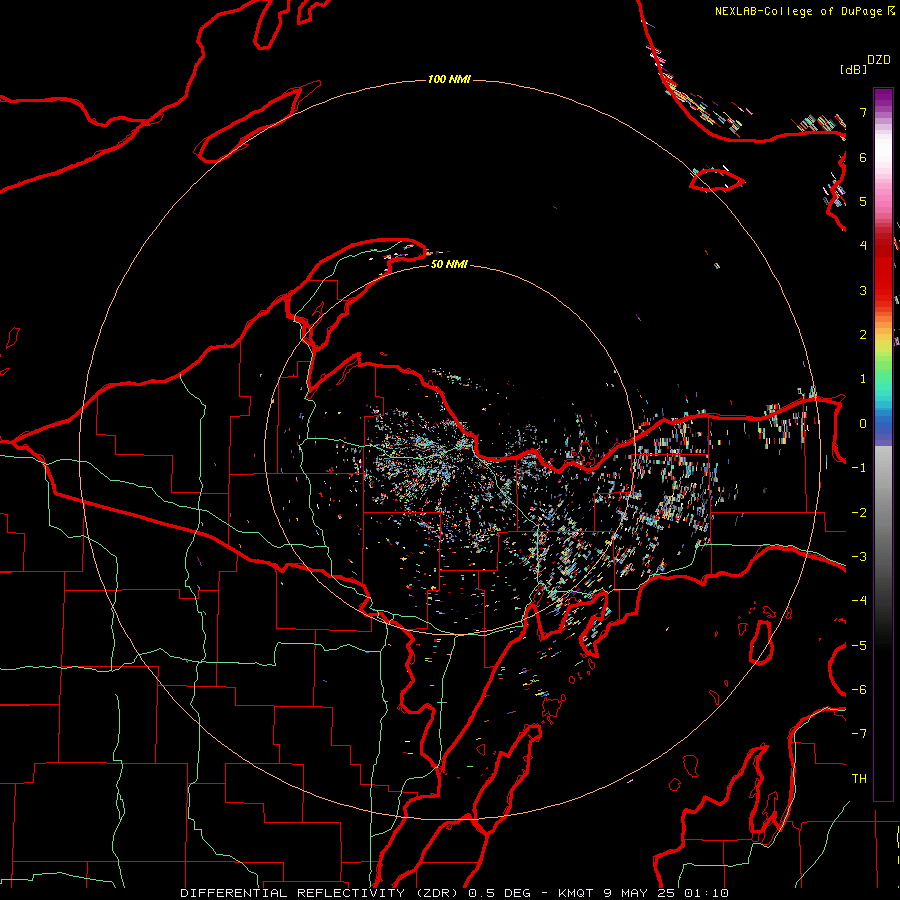This screenshot has height=900, width=900.
Task: Click the 1 dB value on the legend
Action: (x=863, y=379)
